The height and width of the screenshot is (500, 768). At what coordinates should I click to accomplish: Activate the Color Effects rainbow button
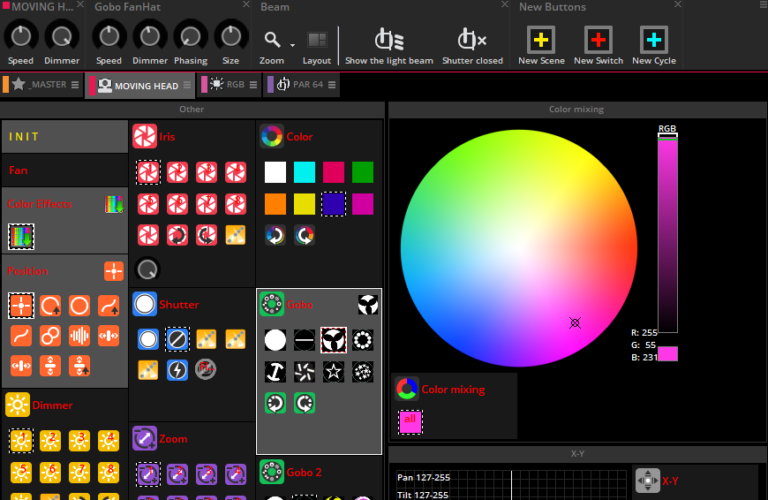click(x=21, y=237)
